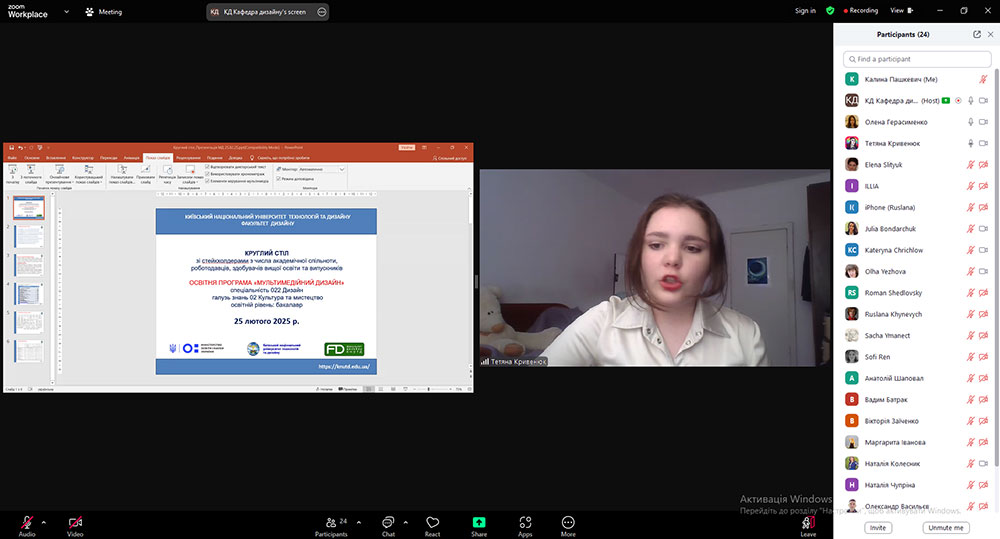Start slideshow from beginning in PowerPoint ribbon
The height and width of the screenshot is (539, 1000).
[12, 174]
